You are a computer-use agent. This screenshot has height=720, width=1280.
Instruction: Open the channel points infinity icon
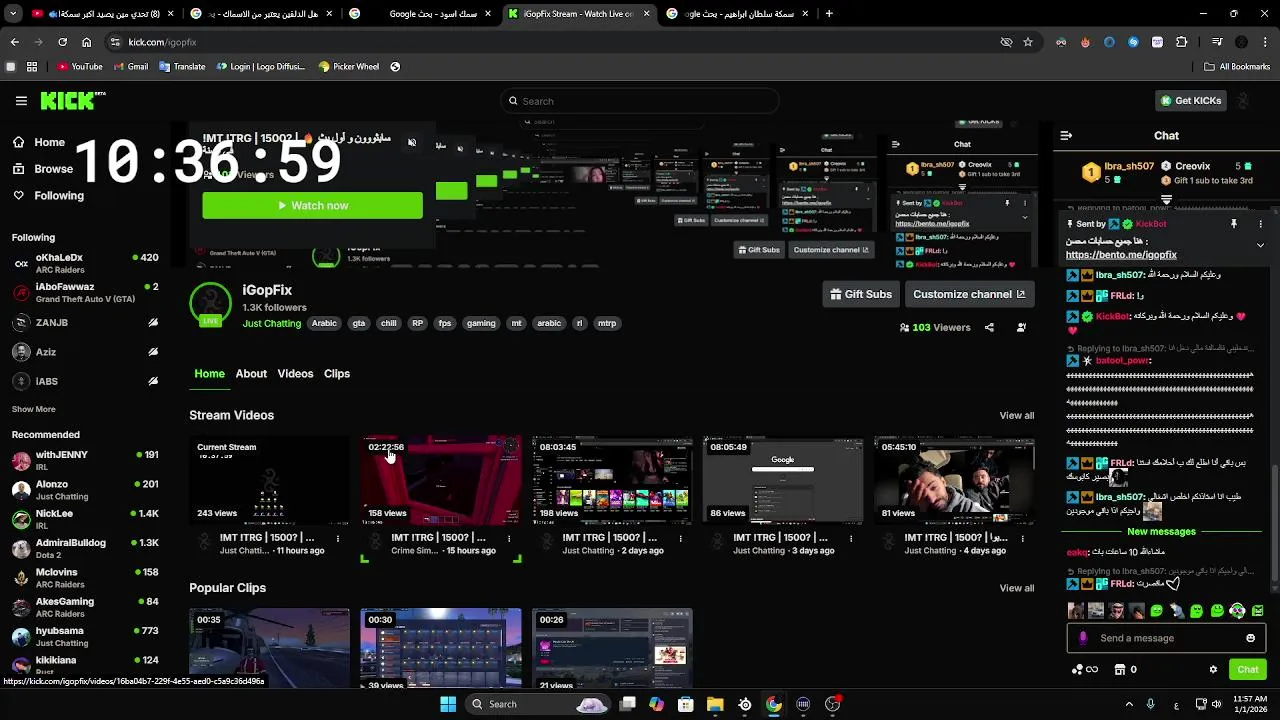click(x=1085, y=670)
